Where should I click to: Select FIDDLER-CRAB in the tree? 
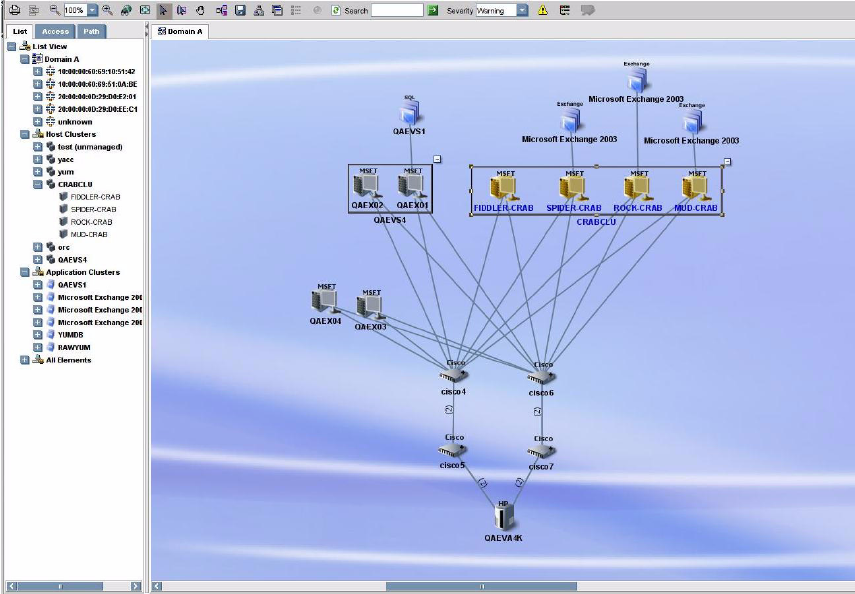pos(95,197)
